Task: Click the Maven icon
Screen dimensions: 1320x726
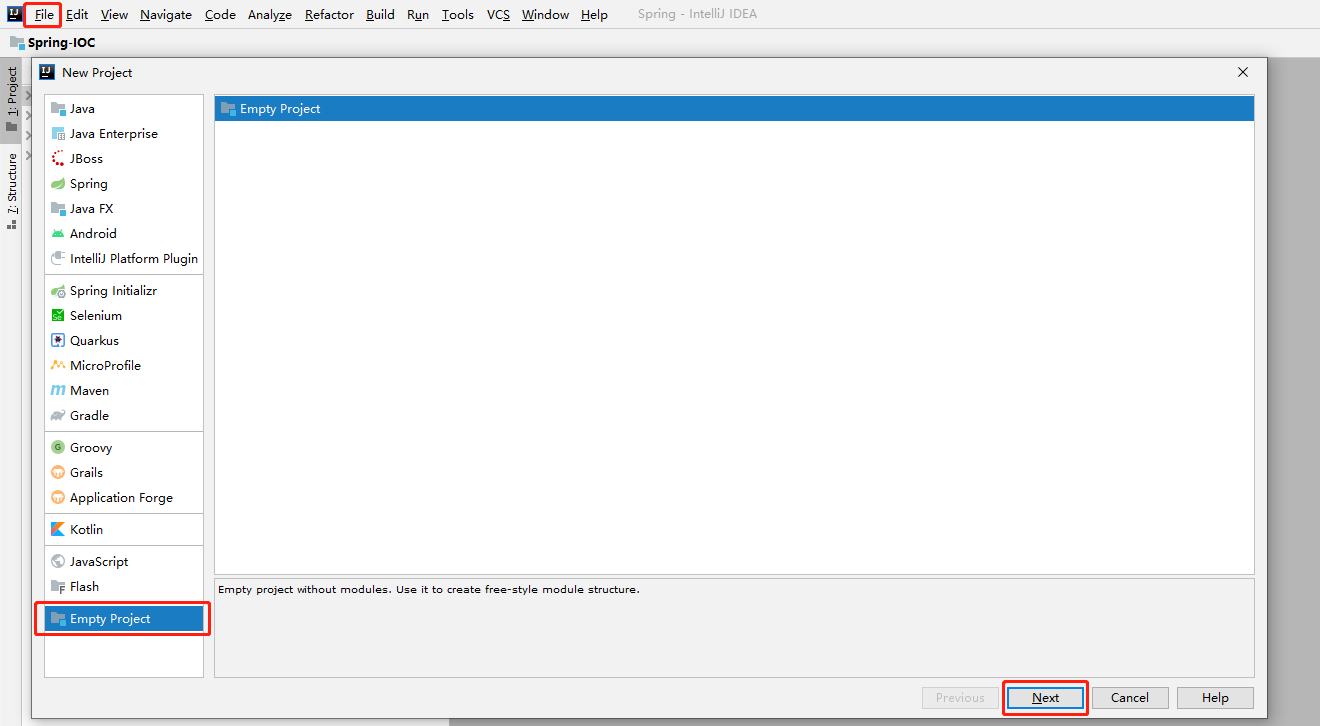Action: pos(58,390)
